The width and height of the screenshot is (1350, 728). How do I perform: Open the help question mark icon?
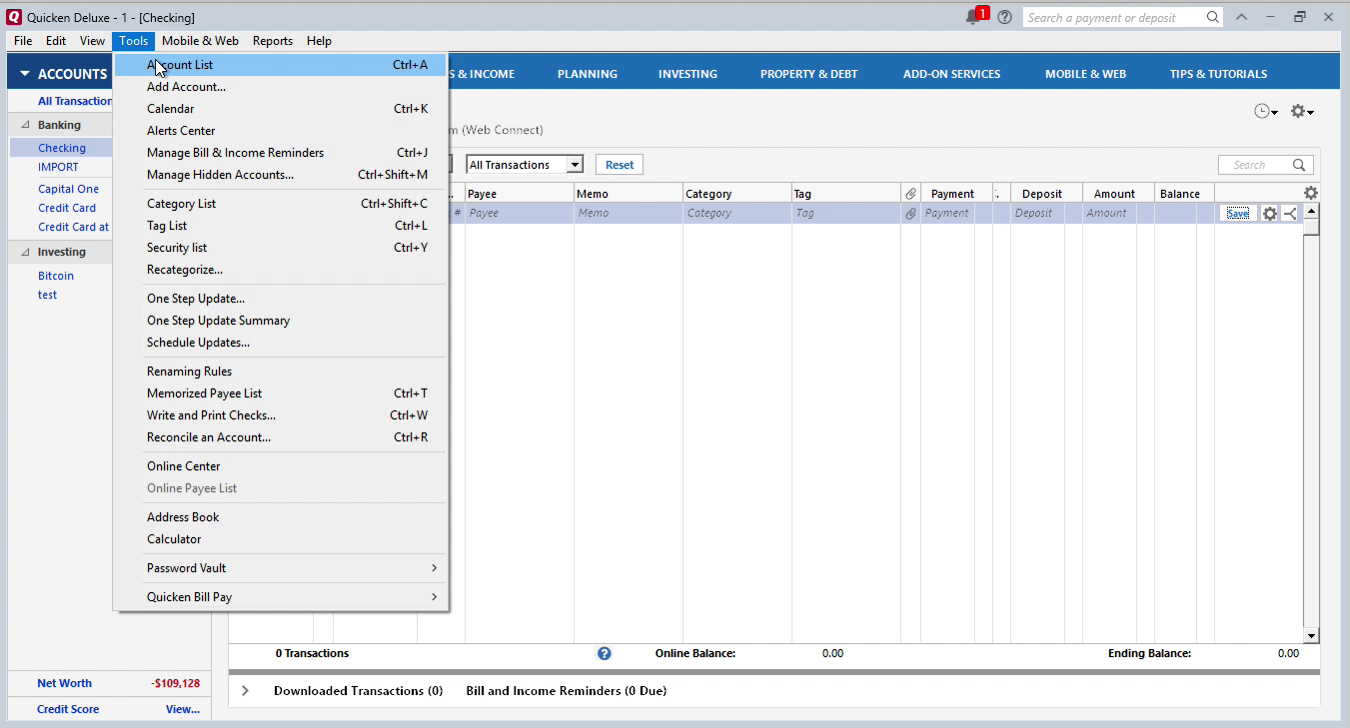tap(1005, 17)
